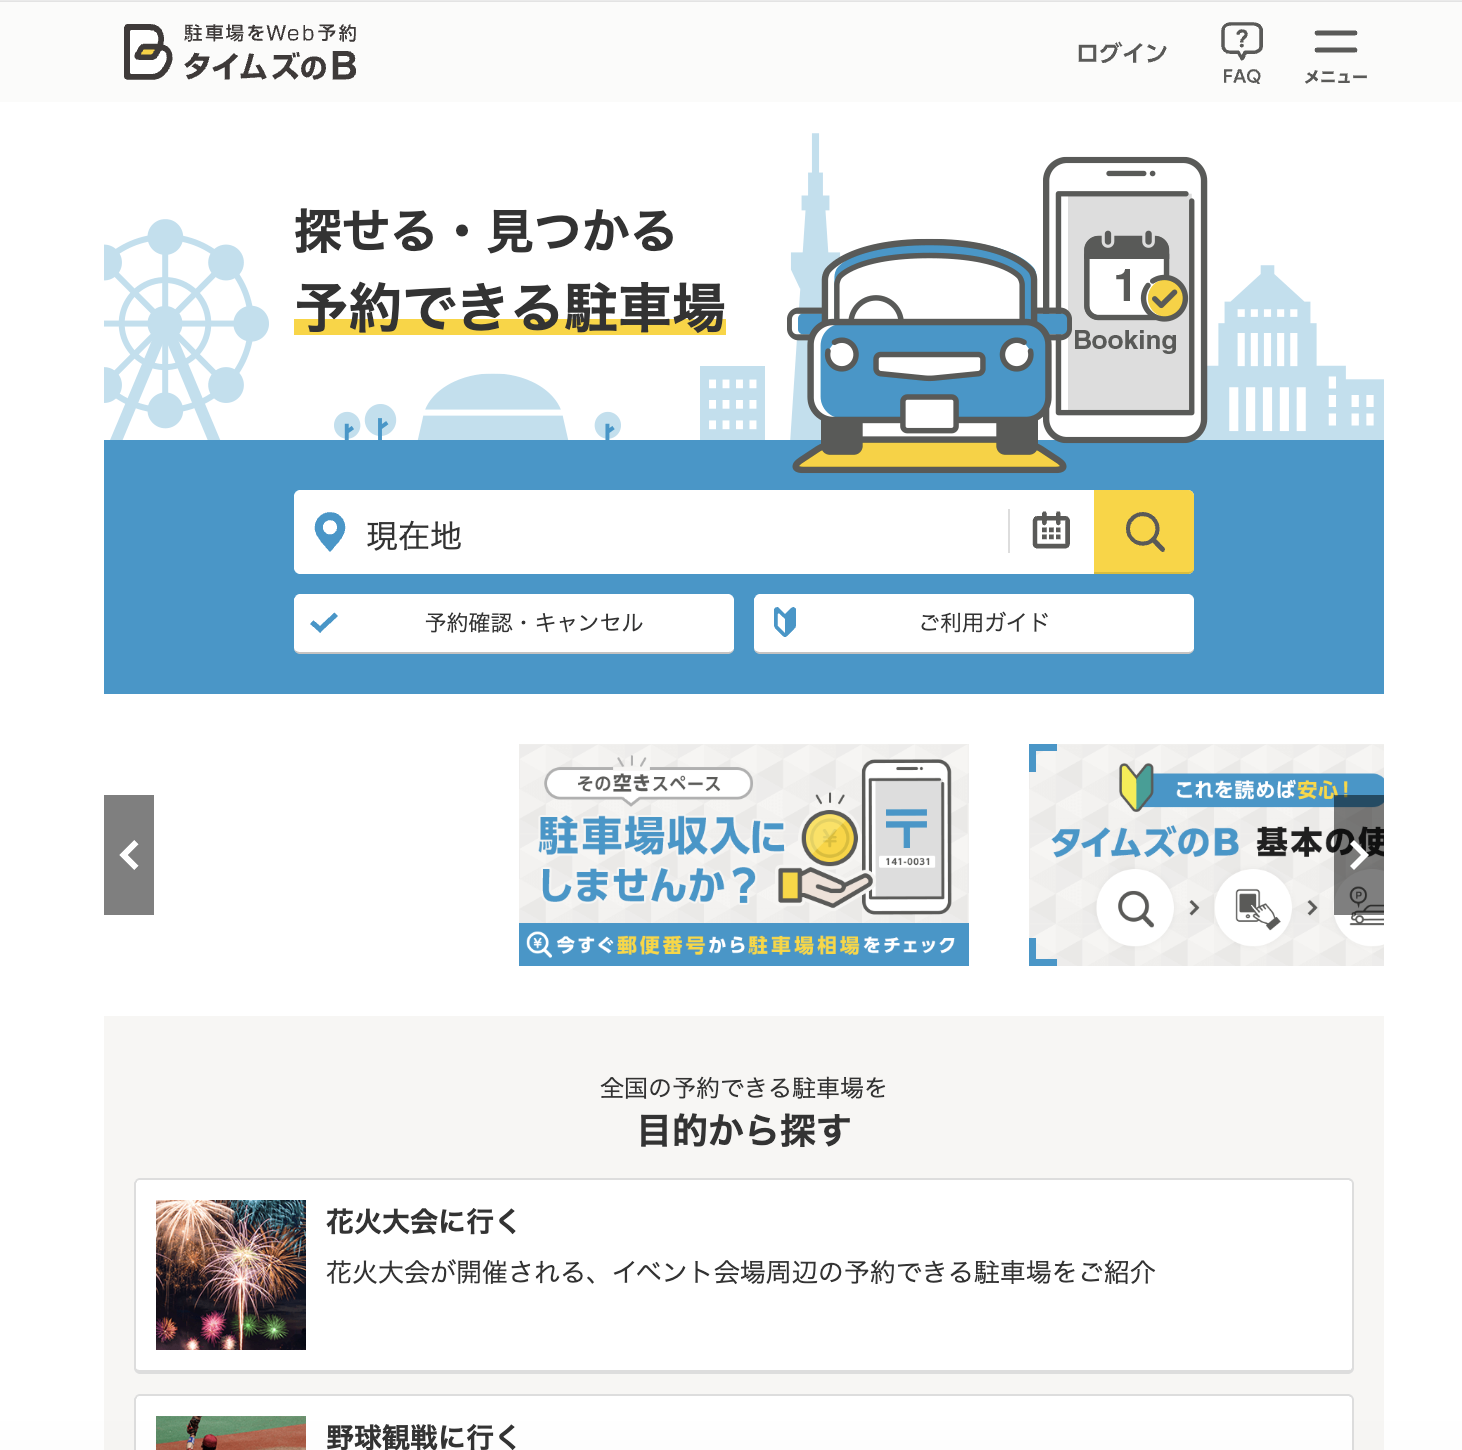The image size is (1462, 1450).
Task: Click the fireworks description text 花火大会が開催される
Action: (x=740, y=1272)
